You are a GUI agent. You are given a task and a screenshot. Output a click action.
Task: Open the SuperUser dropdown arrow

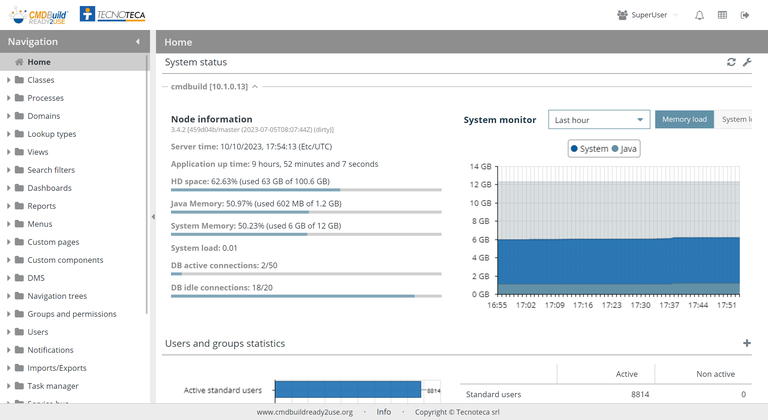coord(676,15)
